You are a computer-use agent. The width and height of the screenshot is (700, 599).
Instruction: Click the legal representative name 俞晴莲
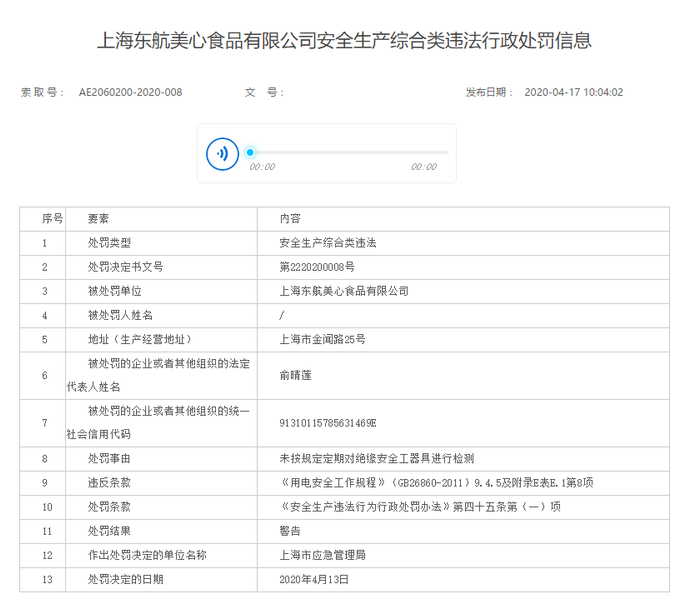coord(296,375)
